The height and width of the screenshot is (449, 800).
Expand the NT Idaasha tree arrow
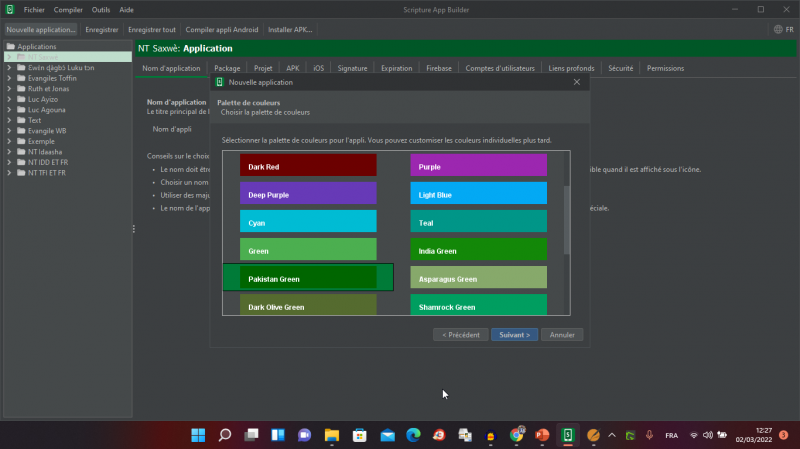coord(9,152)
